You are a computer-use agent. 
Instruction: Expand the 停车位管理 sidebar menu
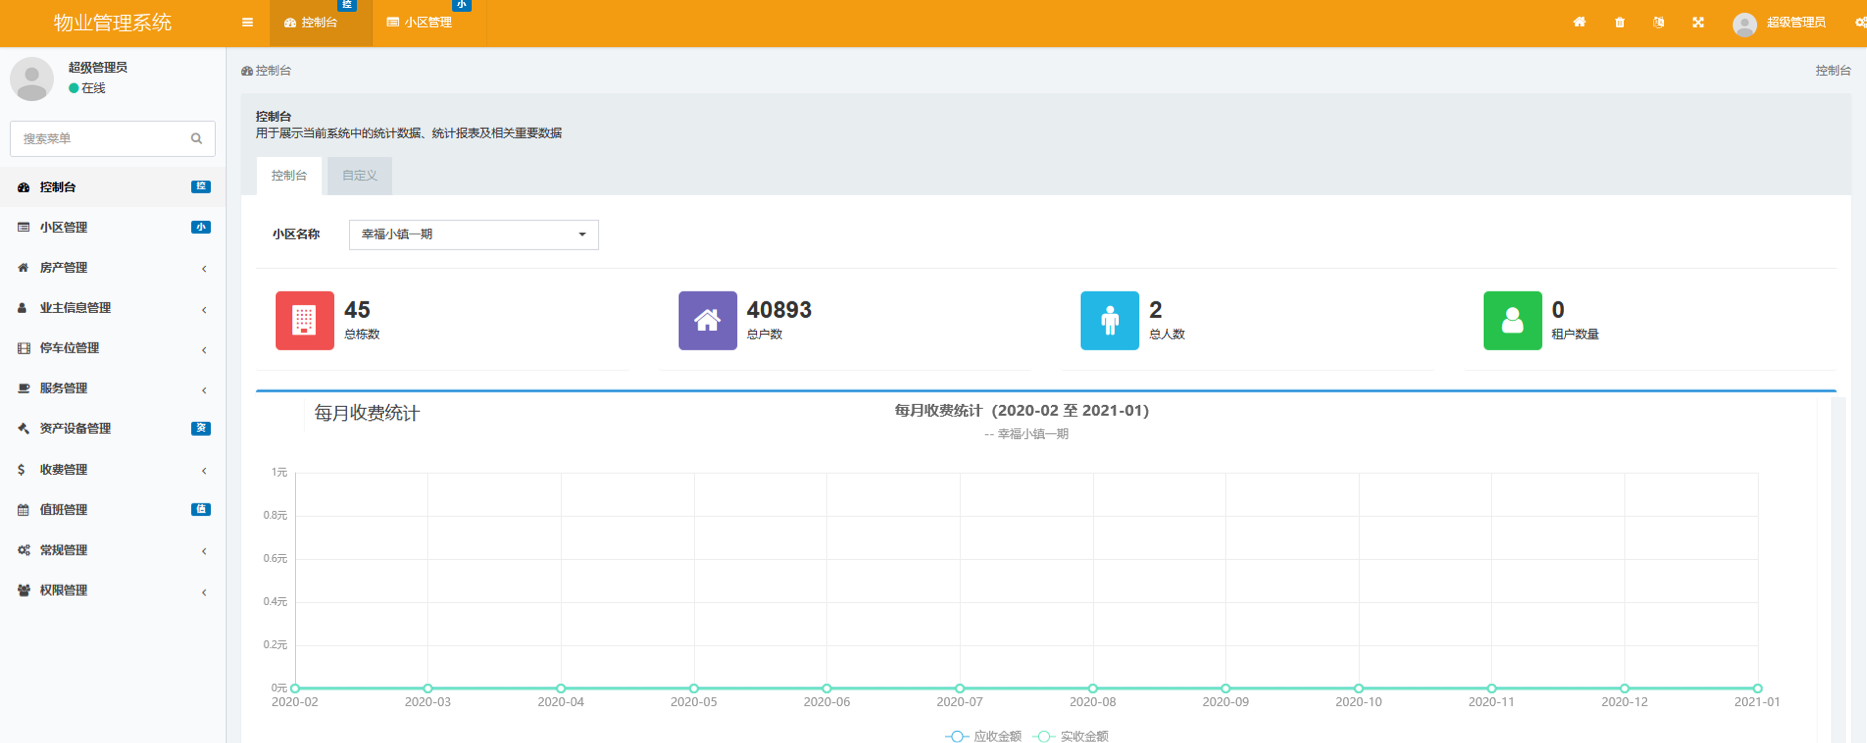[112, 348]
